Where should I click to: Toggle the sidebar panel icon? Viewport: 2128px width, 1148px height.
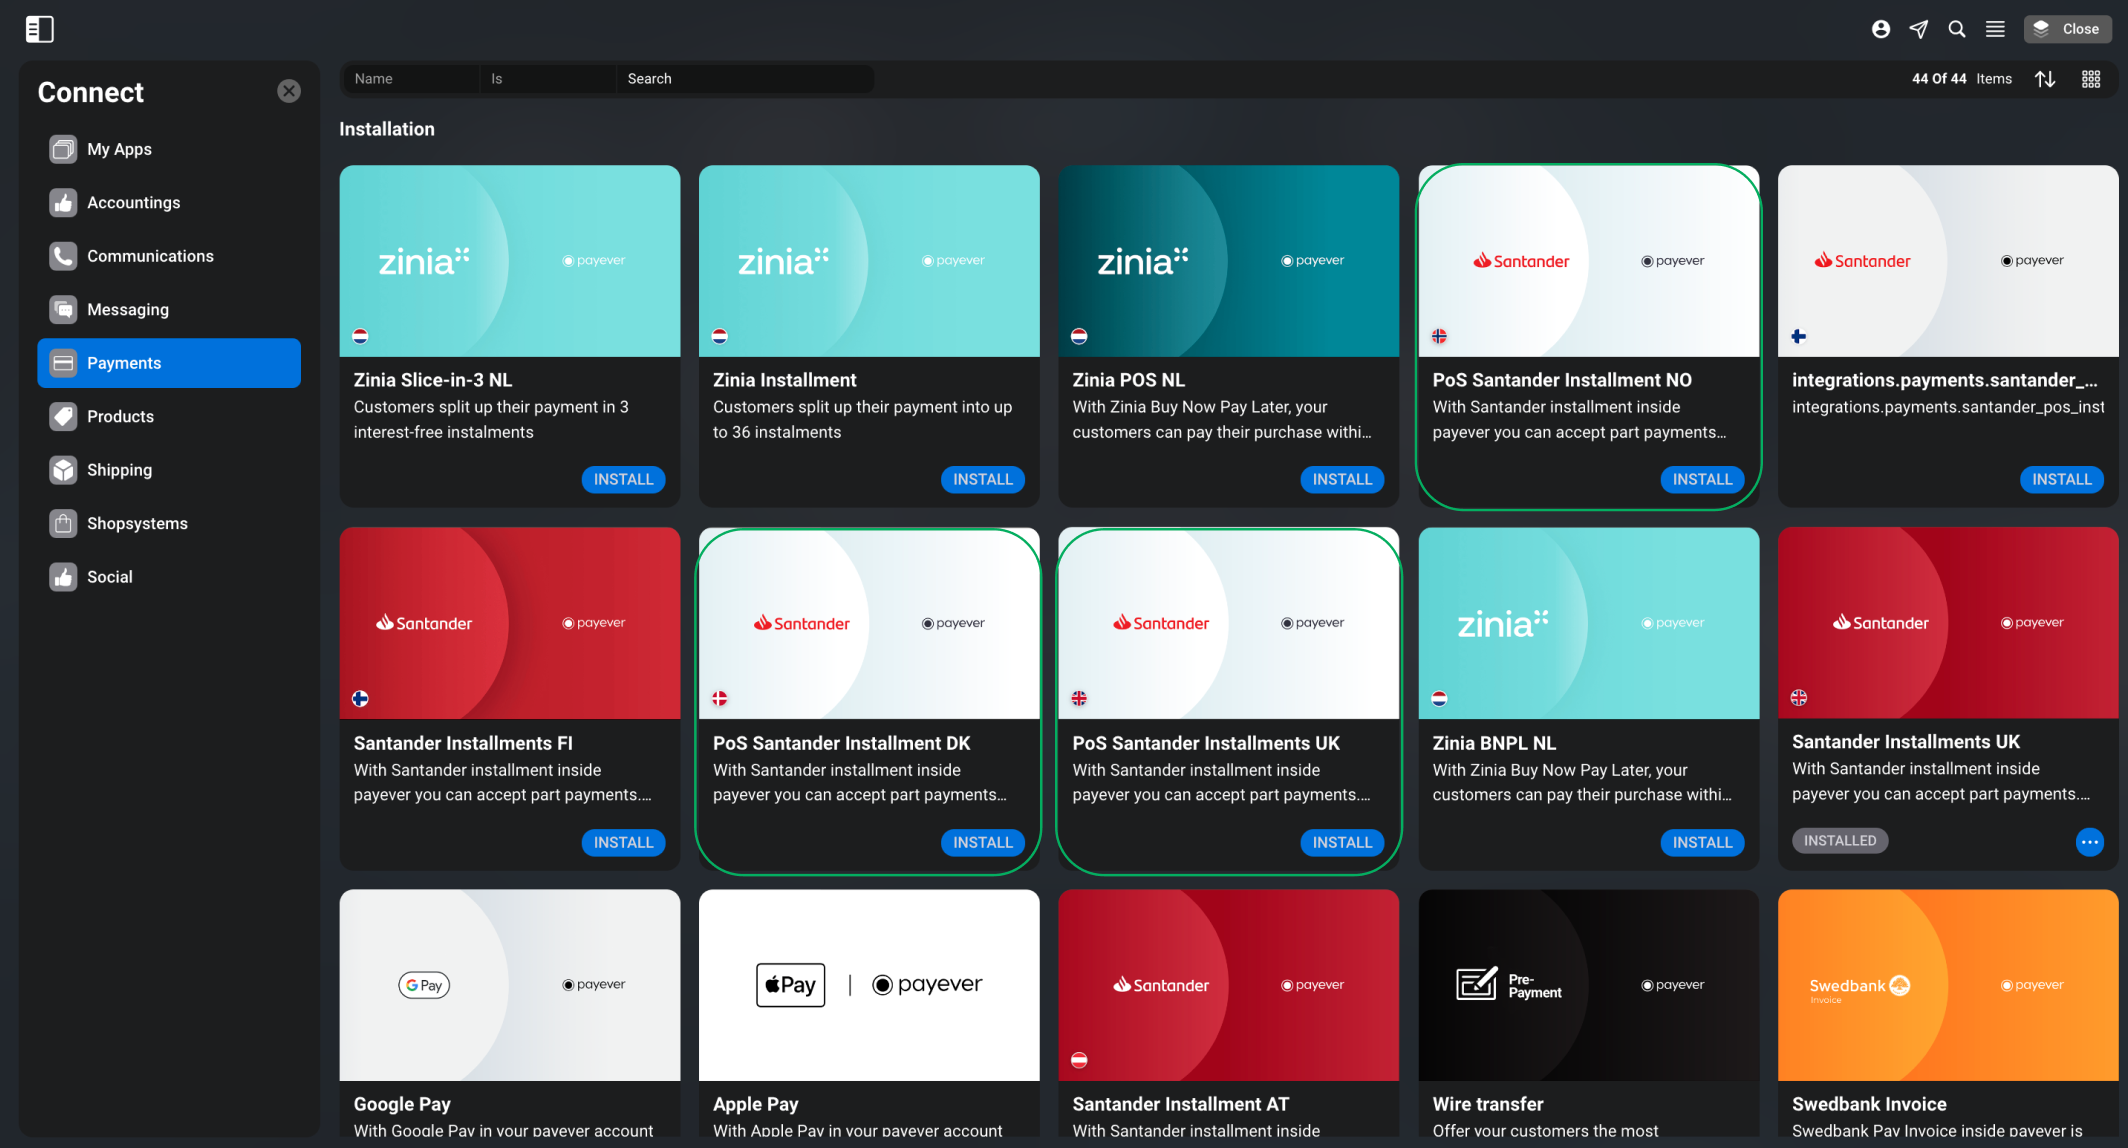pos(39,29)
